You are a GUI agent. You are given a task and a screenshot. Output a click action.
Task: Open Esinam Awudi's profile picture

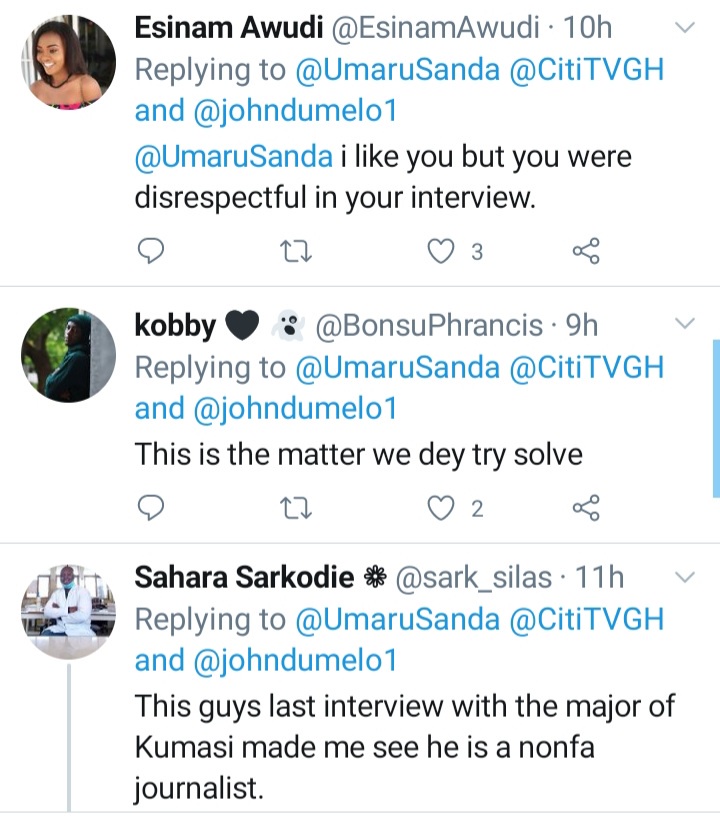(x=68, y=62)
